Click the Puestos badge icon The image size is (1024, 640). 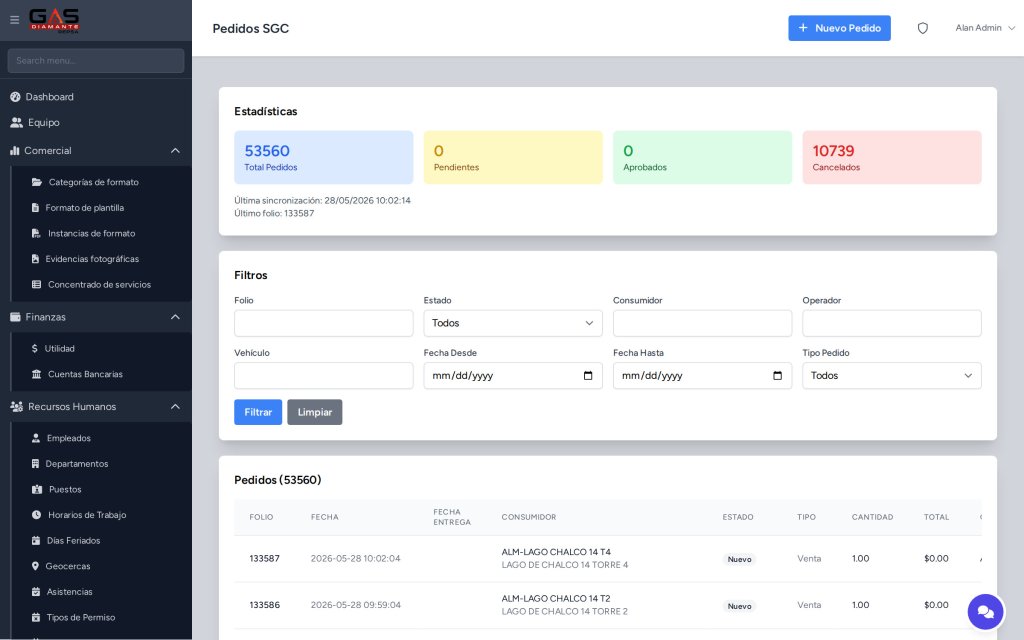[37, 489]
